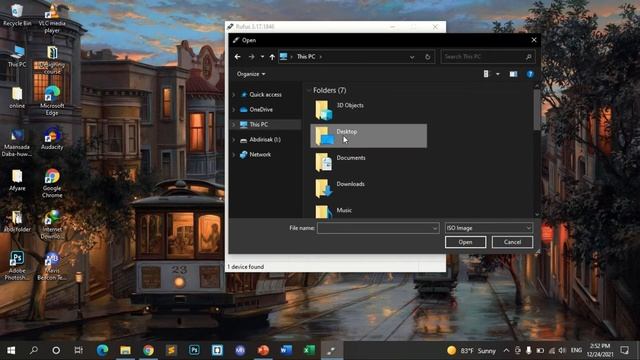Close the Open dialog
The image size is (640, 360).
point(534,40)
